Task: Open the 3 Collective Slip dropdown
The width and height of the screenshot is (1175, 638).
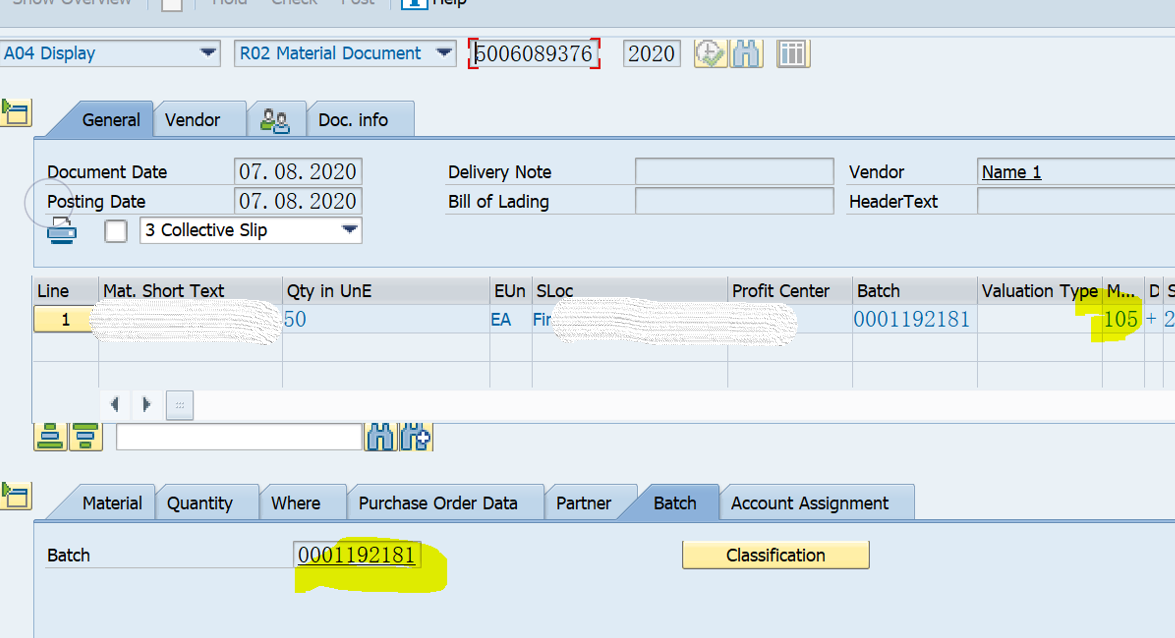Action: point(251,230)
